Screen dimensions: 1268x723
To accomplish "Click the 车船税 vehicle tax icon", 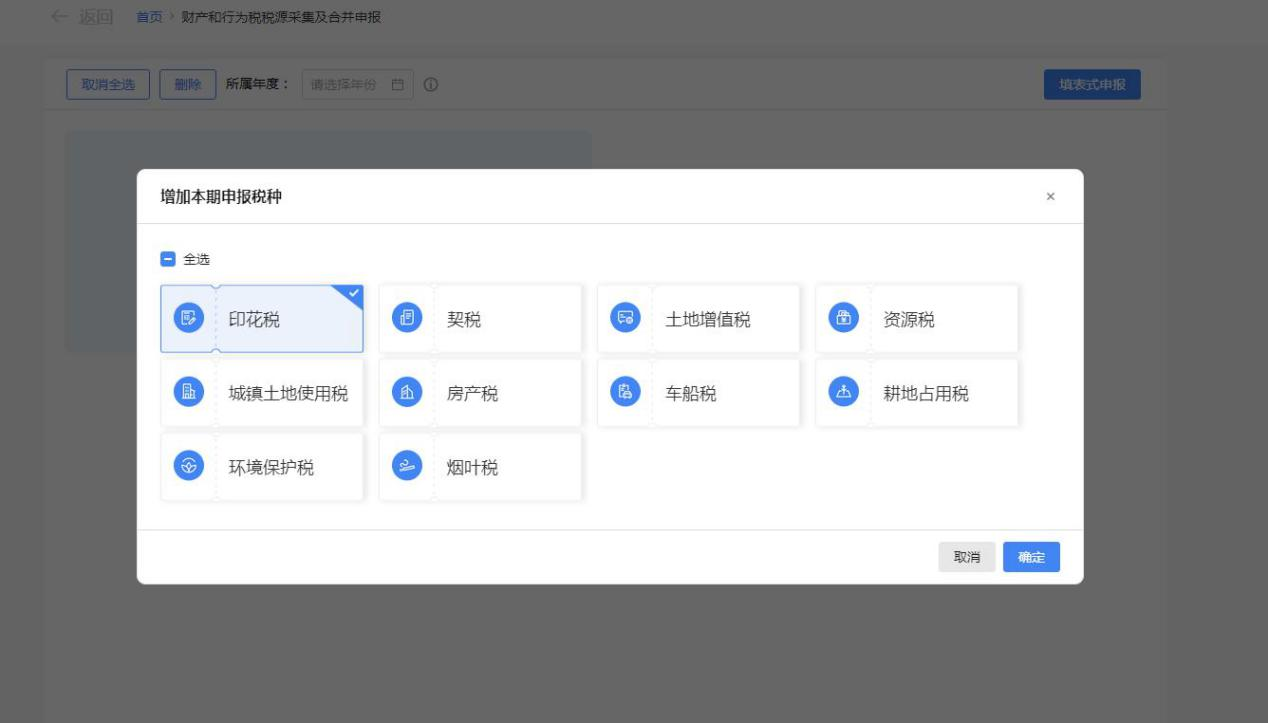I will (625, 393).
